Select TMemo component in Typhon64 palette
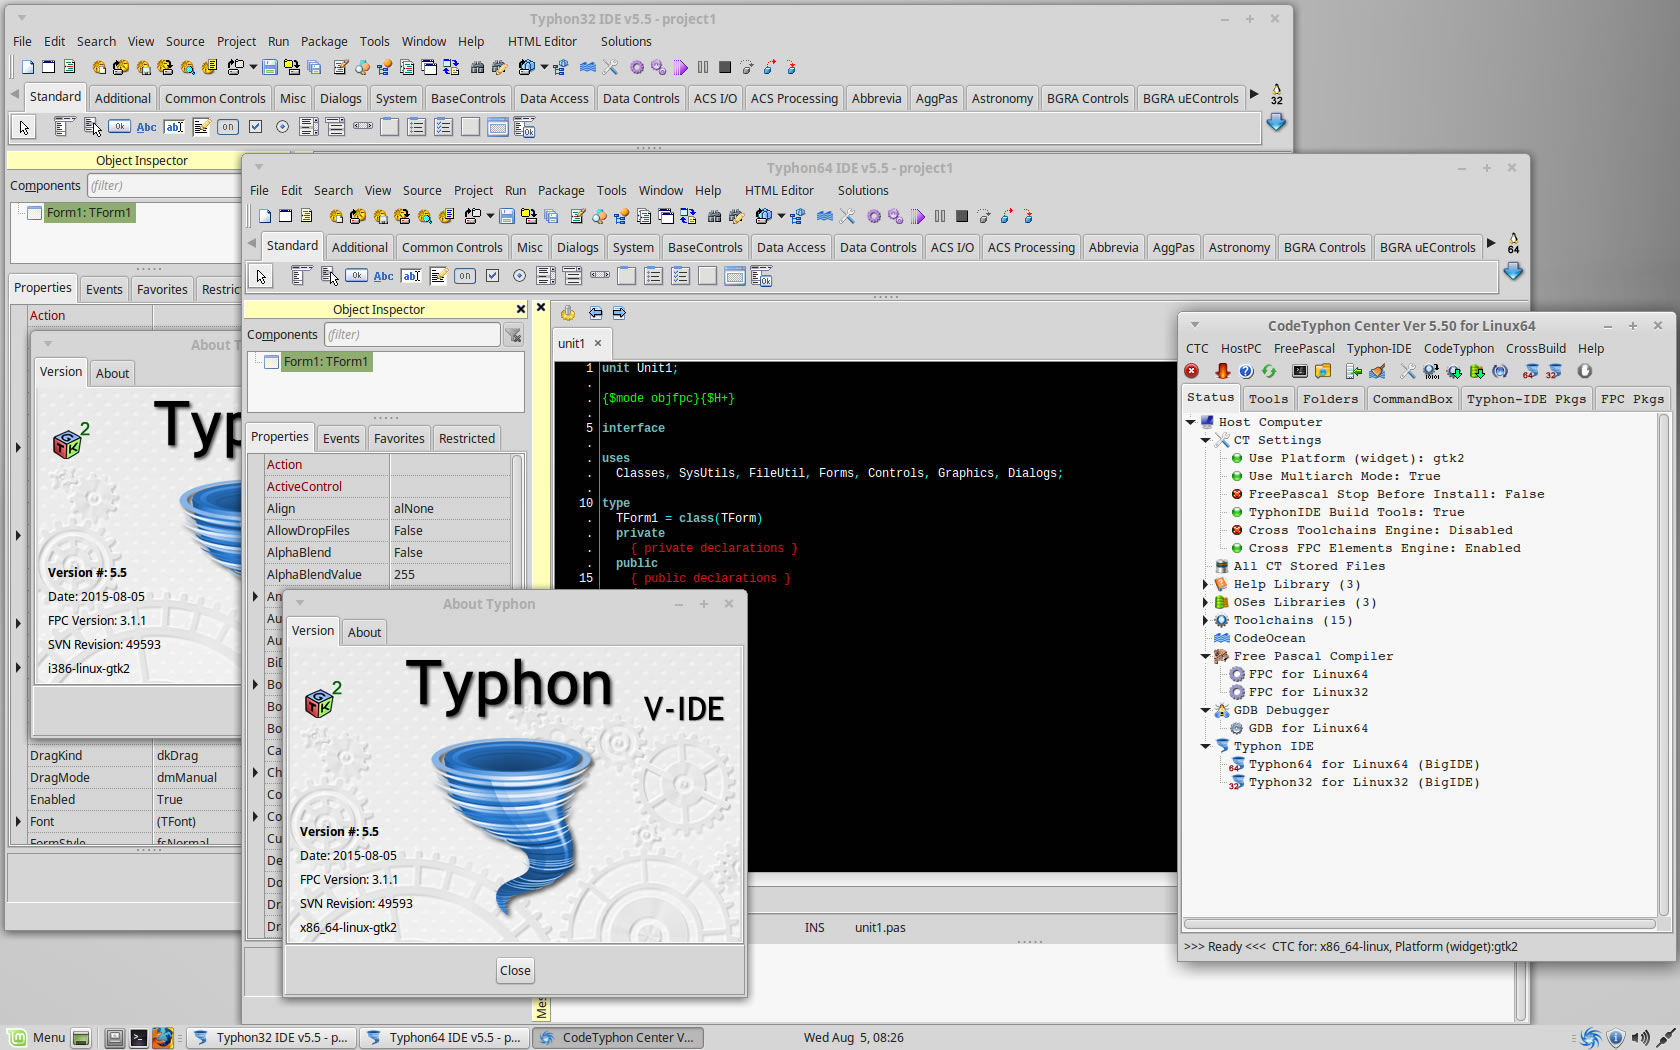Image resolution: width=1680 pixels, height=1050 pixels. coord(438,276)
